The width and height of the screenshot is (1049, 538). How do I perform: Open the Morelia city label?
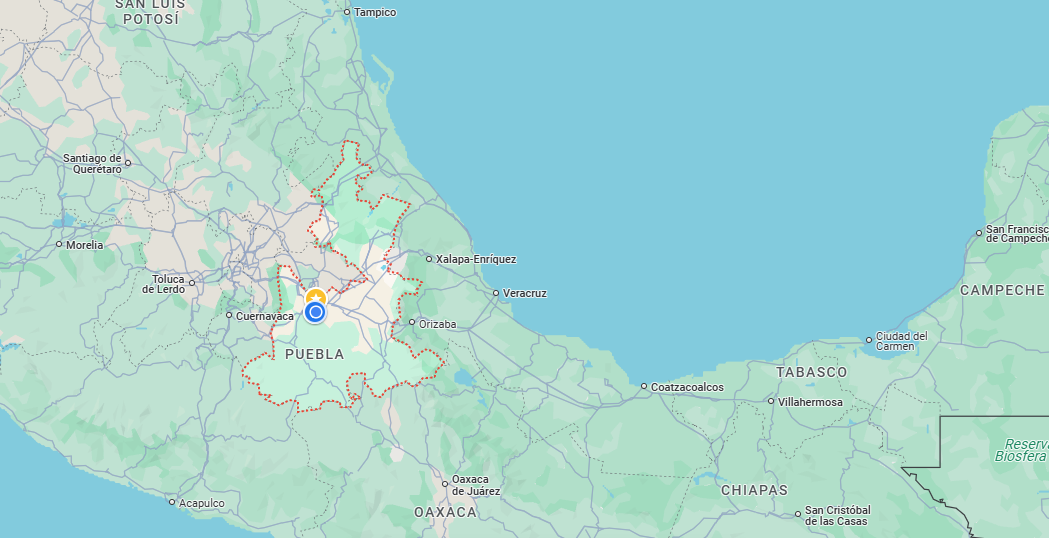click(x=85, y=245)
